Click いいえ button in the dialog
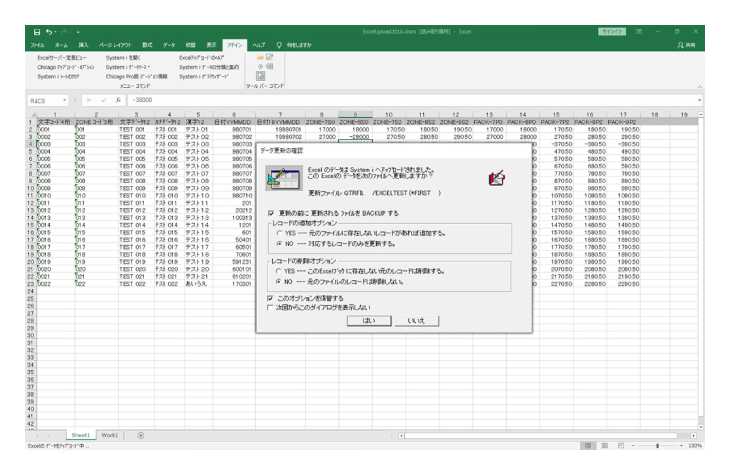 [x=417, y=321]
